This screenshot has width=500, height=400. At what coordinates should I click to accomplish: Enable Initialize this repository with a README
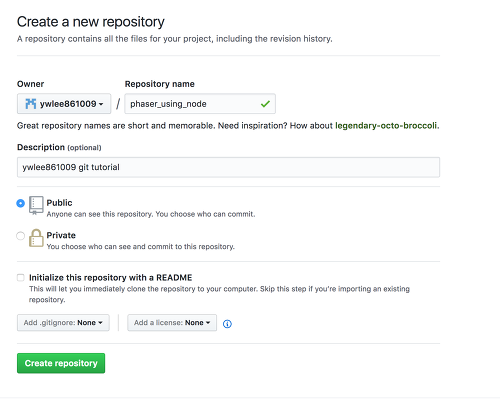tap(21, 278)
